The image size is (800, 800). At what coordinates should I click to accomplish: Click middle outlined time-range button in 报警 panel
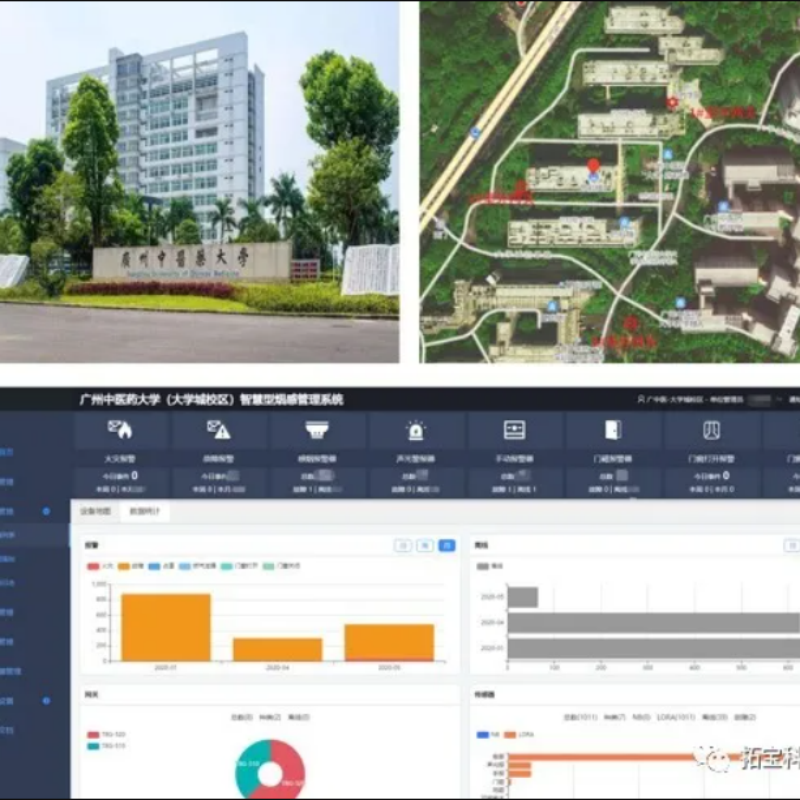tap(425, 545)
